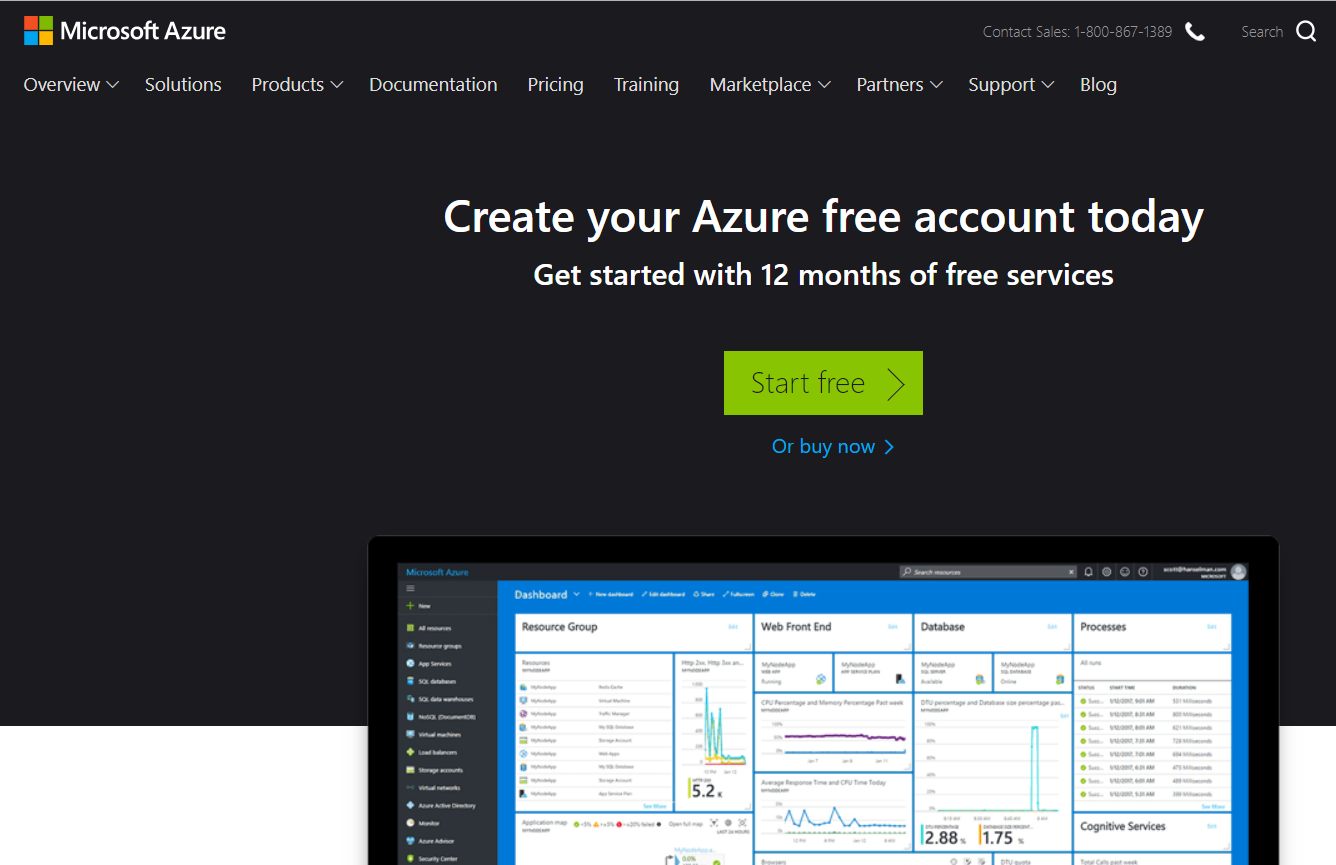Click the Or buy now link
This screenshot has height=865, width=1336.
(833, 447)
